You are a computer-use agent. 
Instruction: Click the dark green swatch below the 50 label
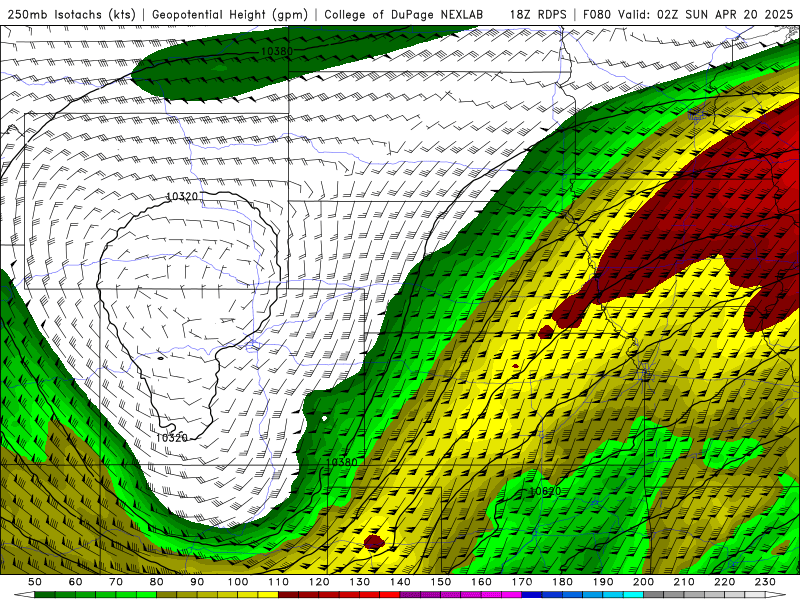coord(44,595)
